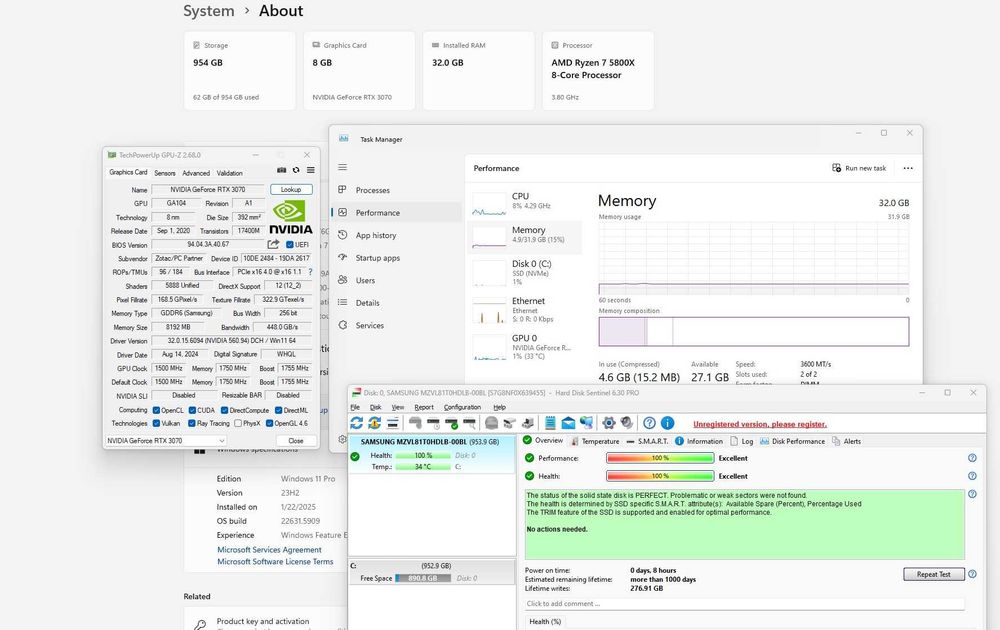Click the Repeat Test button
The width and height of the screenshot is (1000, 630).
pos(933,574)
